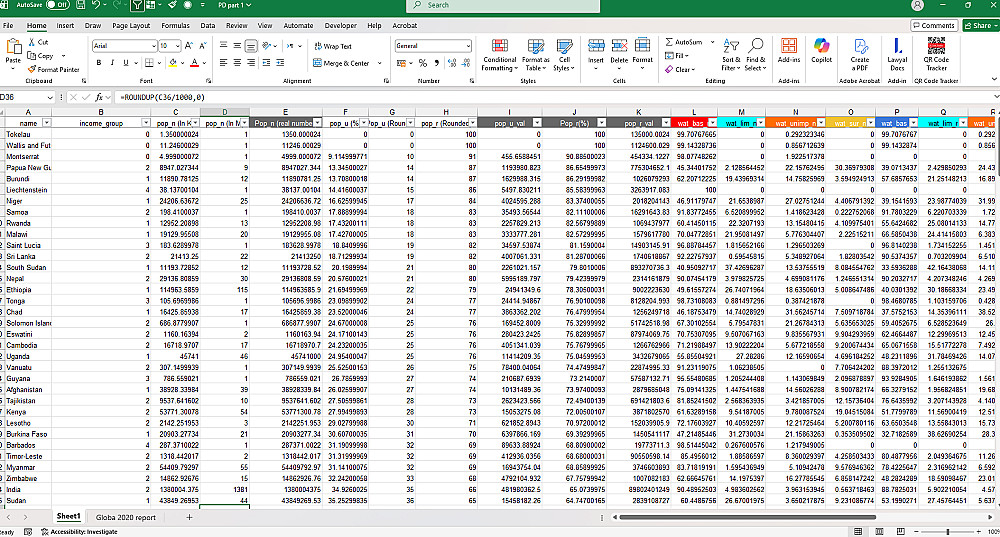
Task: Click the Copy button
Action: (41, 56)
